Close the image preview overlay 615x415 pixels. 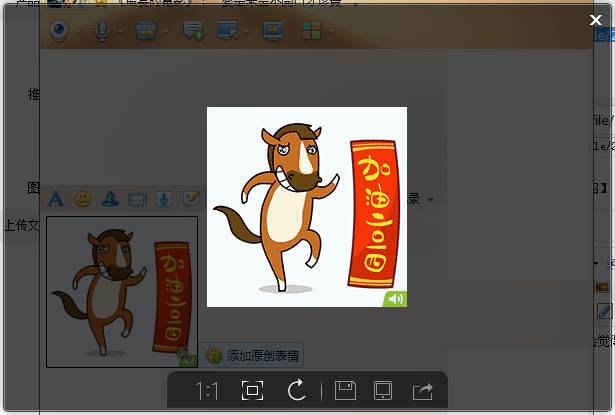[x=596, y=19]
